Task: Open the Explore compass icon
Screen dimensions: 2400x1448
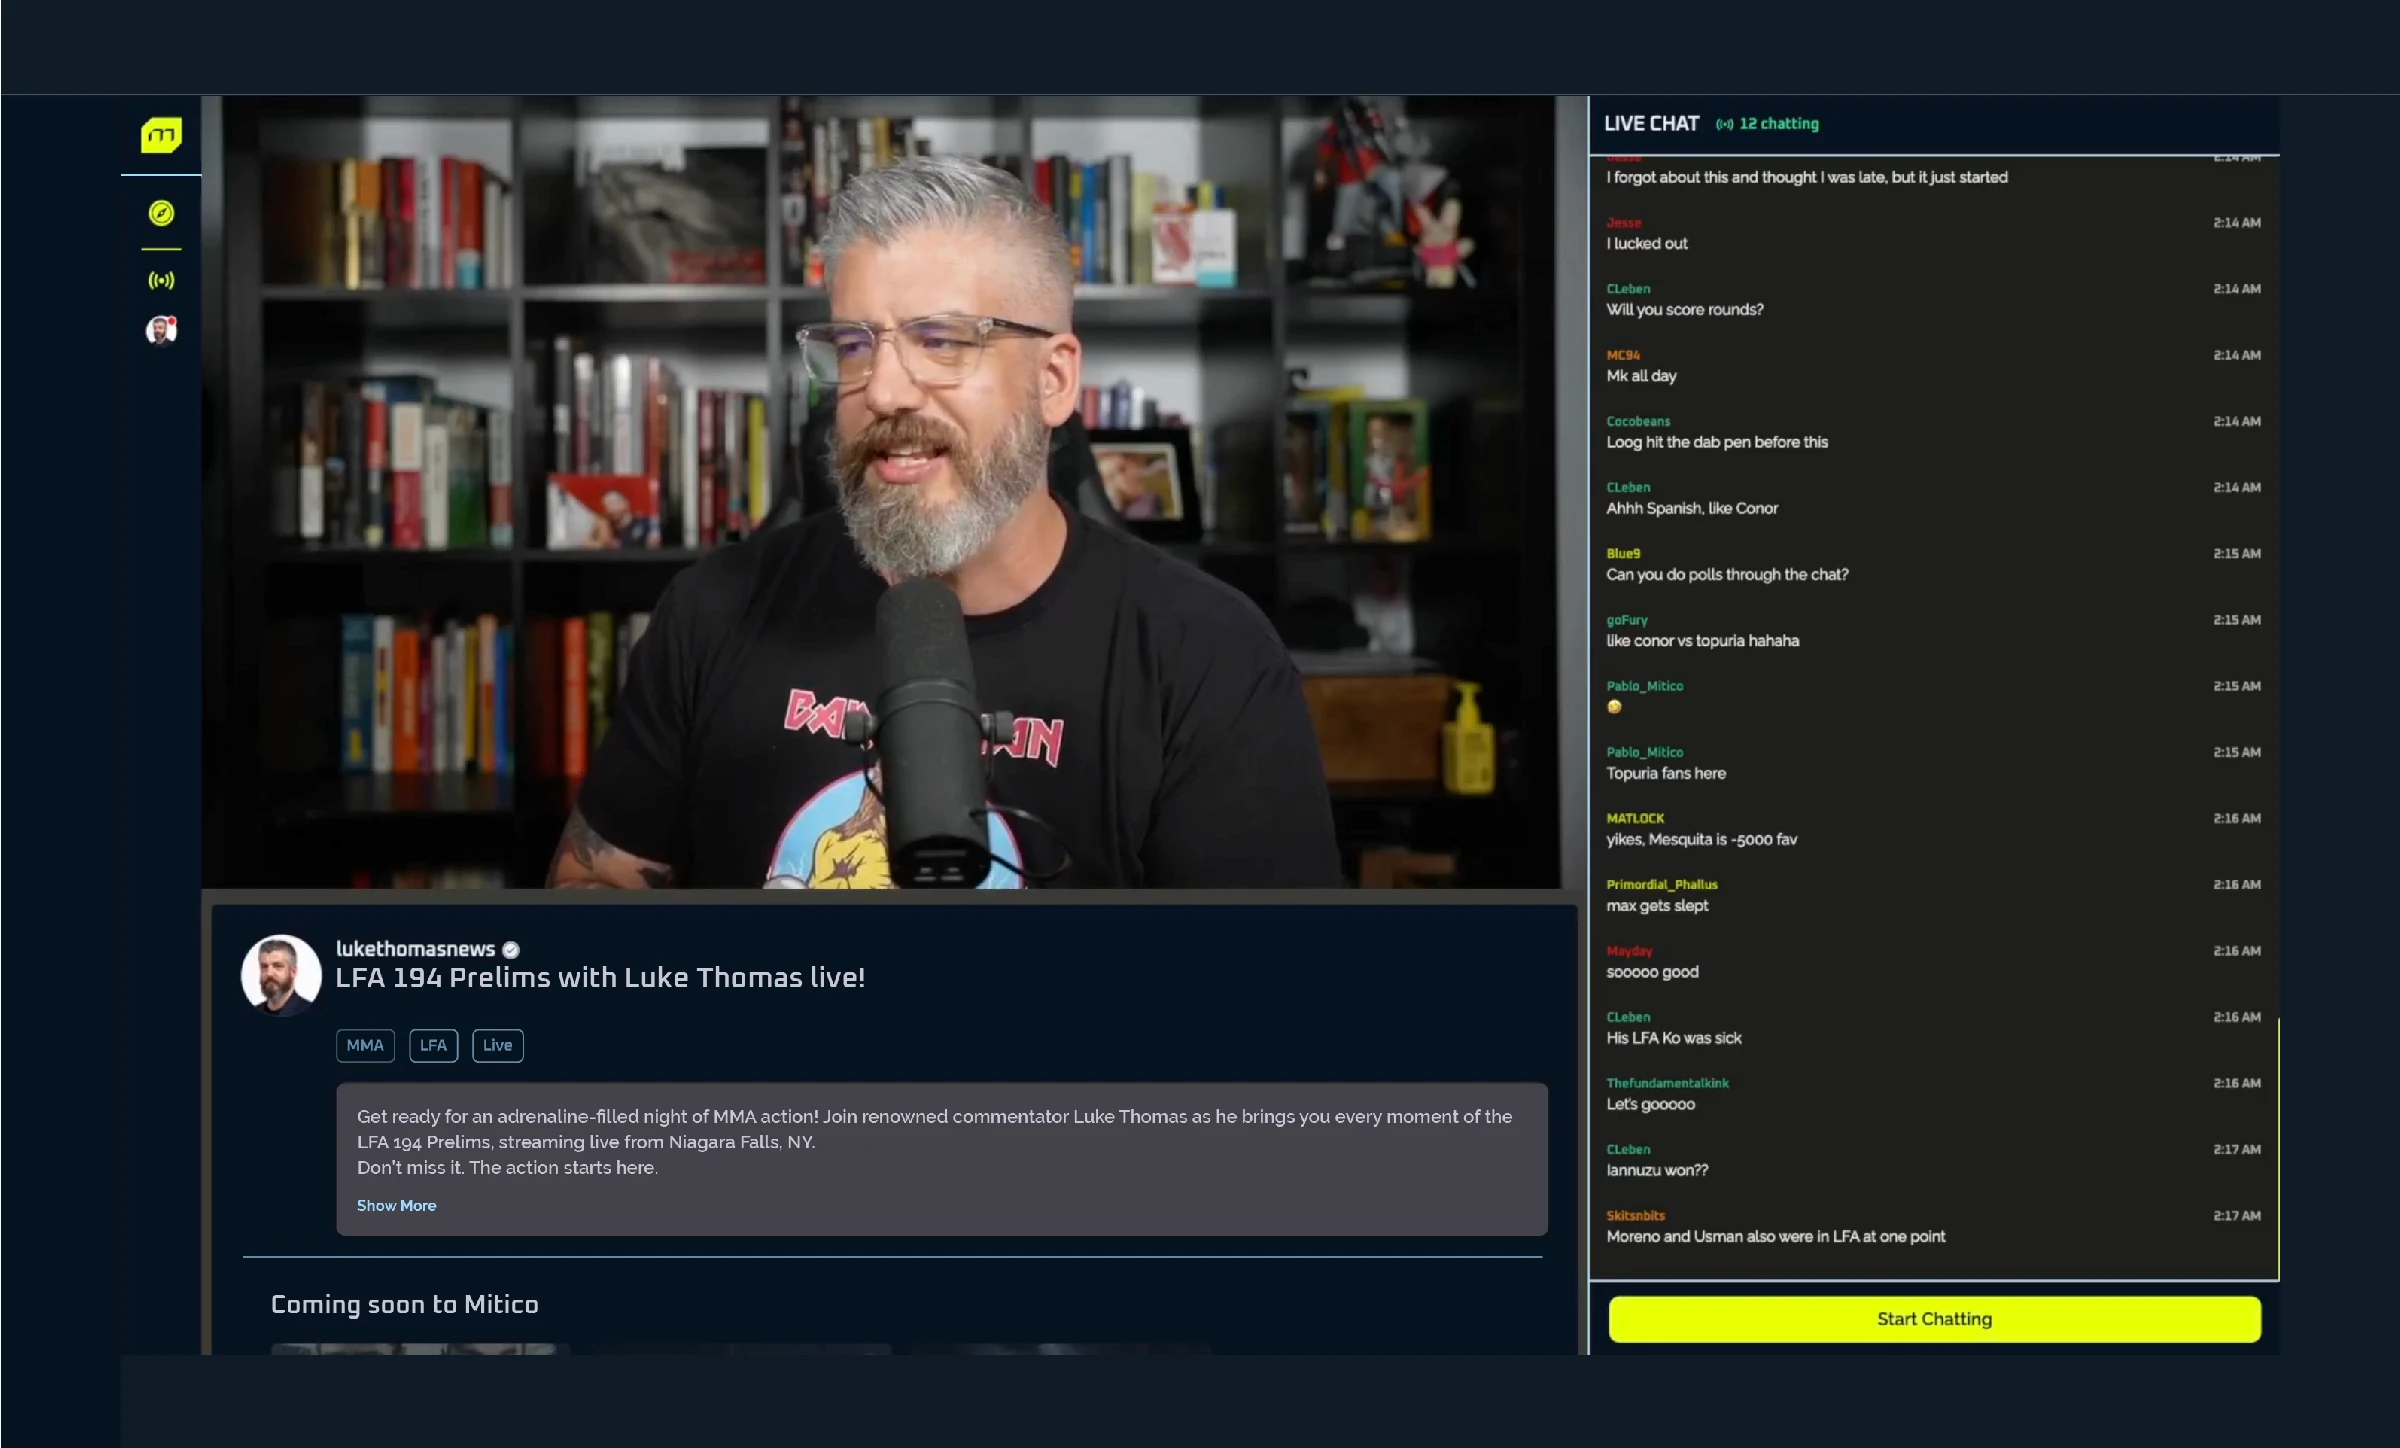Action: click(161, 213)
